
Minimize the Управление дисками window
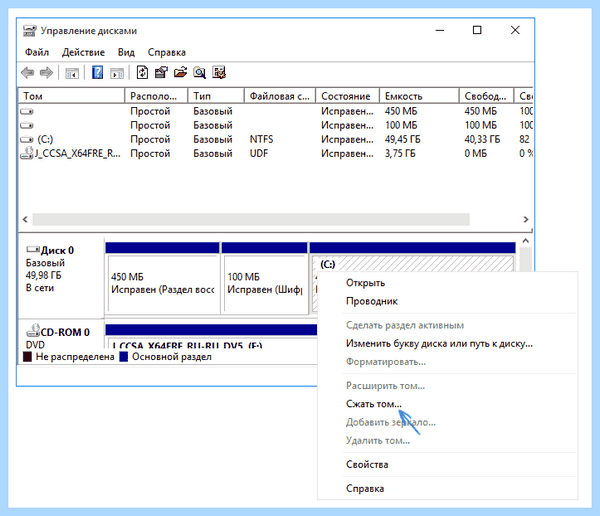440,30
